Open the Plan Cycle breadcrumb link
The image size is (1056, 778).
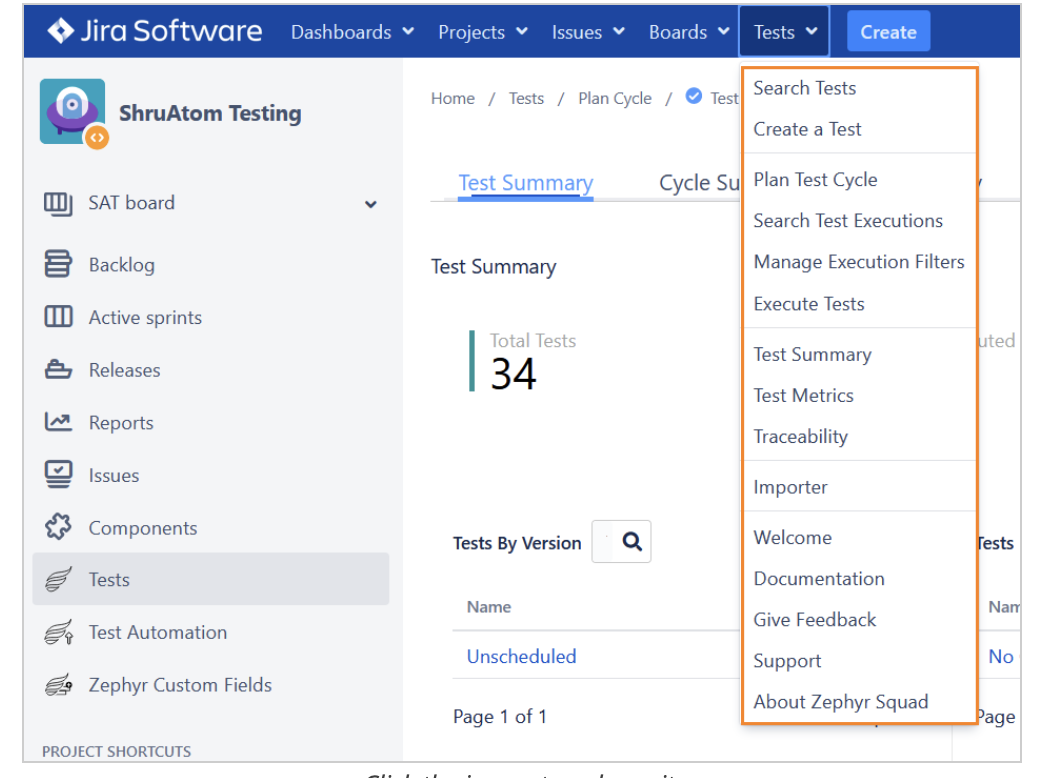click(615, 98)
